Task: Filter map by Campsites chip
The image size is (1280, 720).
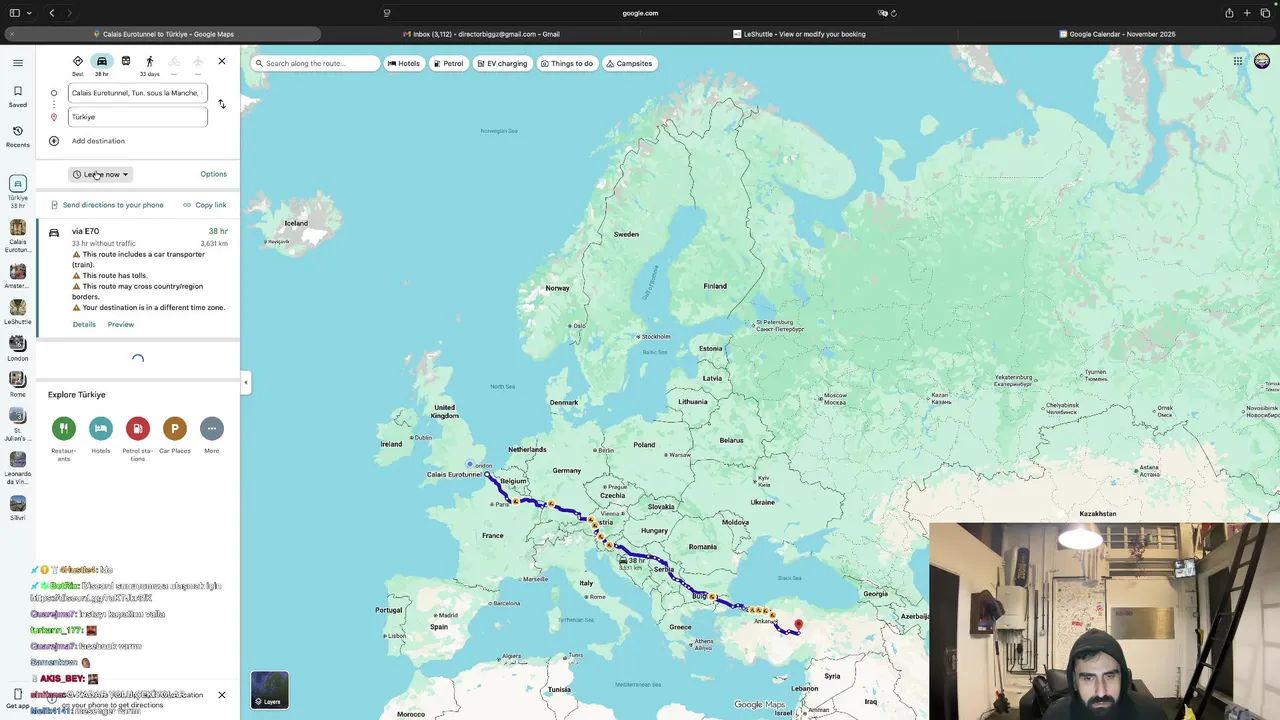Action: [629, 63]
